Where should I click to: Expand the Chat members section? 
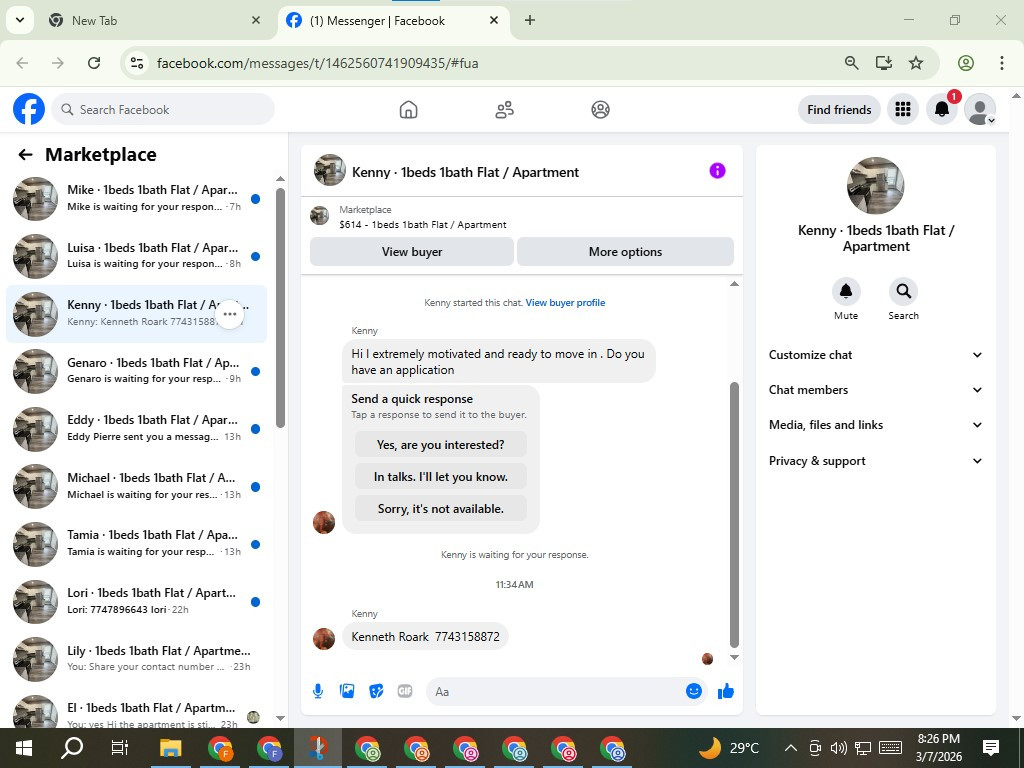pyautogui.click(x=875, y=390)
